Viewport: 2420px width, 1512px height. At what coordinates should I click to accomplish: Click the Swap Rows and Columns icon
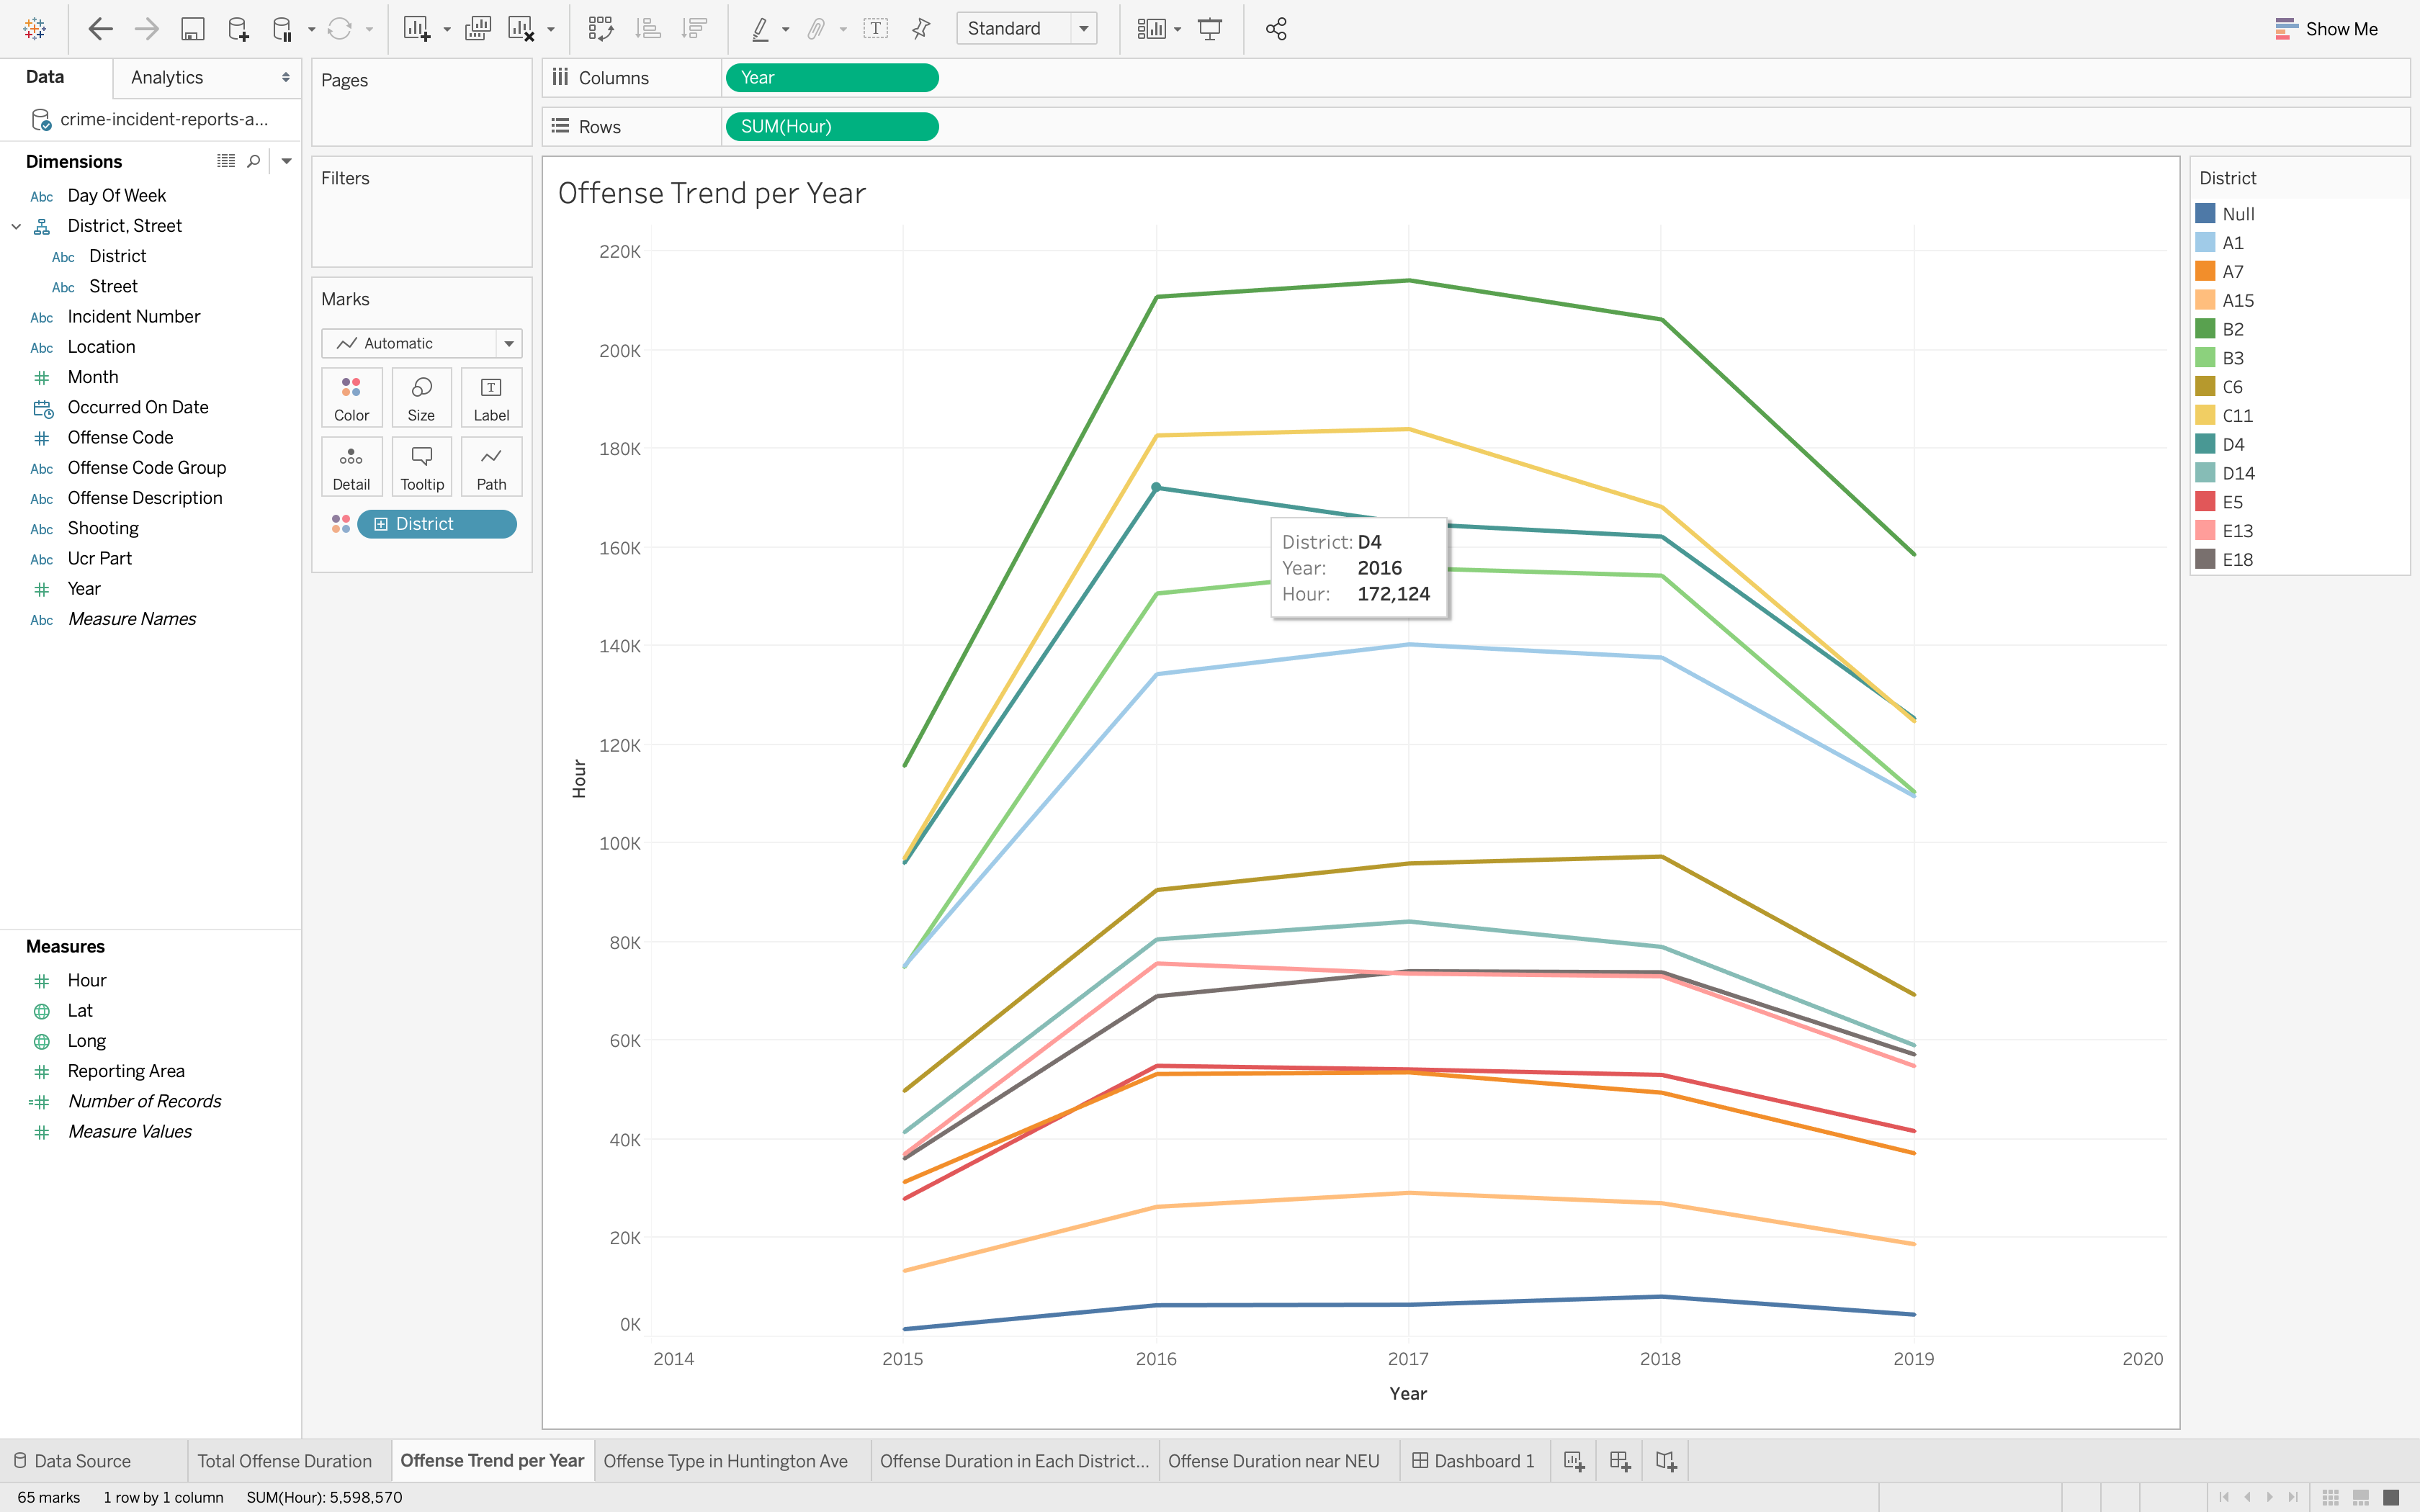[600, 29]
